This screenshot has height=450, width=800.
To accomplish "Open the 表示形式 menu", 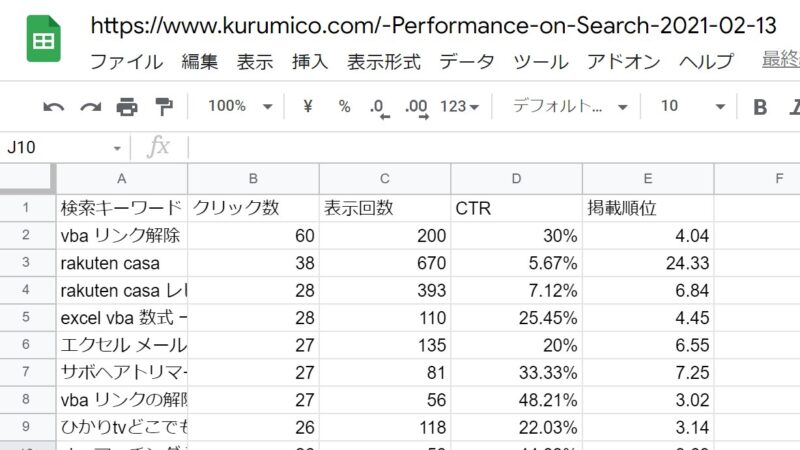I will coord(384,62).
